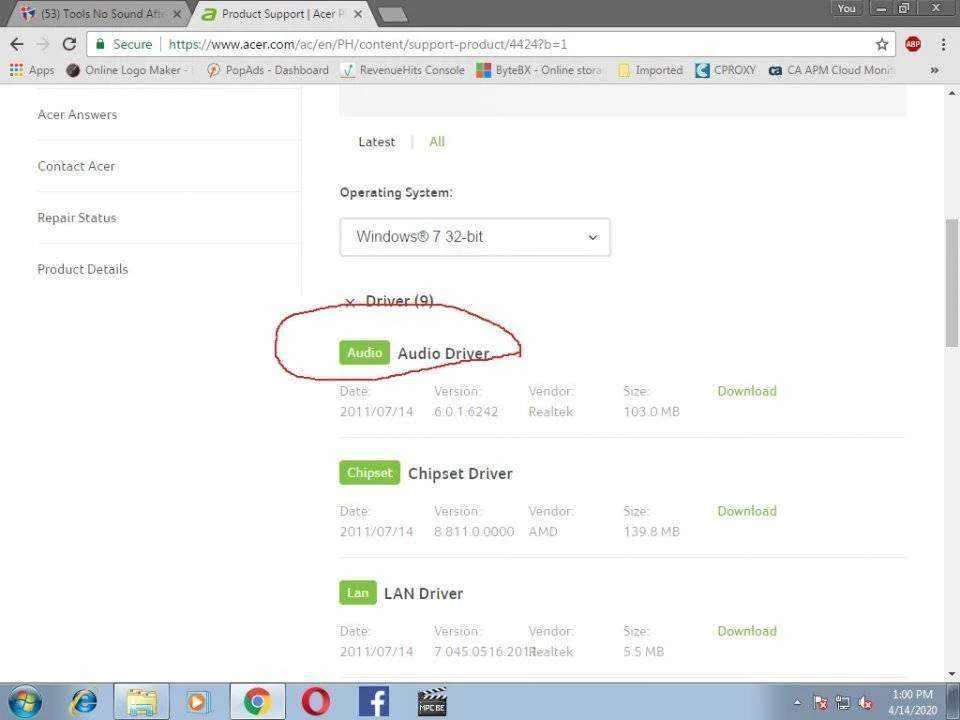The width and height of the screenshot is (960, 720).
Task: Click the address bar URL field
Action: [x=490, y=44]
